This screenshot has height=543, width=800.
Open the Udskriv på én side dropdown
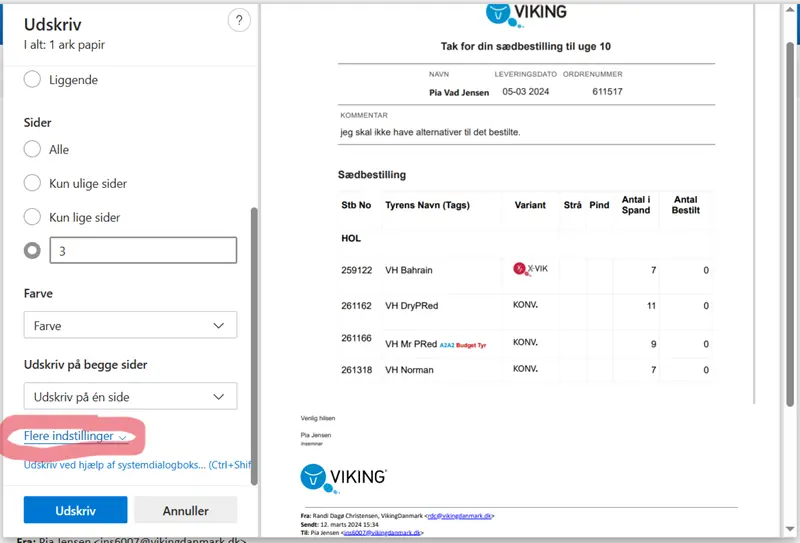point(130,396)
